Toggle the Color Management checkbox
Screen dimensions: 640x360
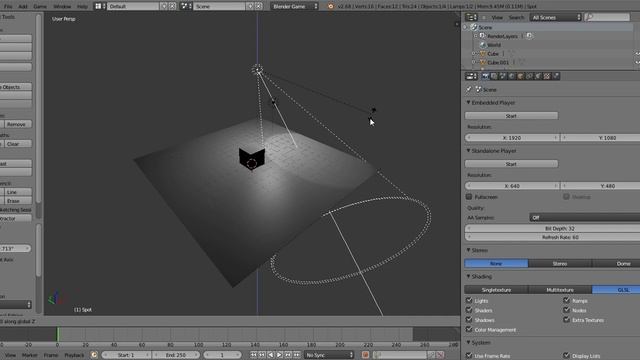pyautogui.click(x=469, y=329)
